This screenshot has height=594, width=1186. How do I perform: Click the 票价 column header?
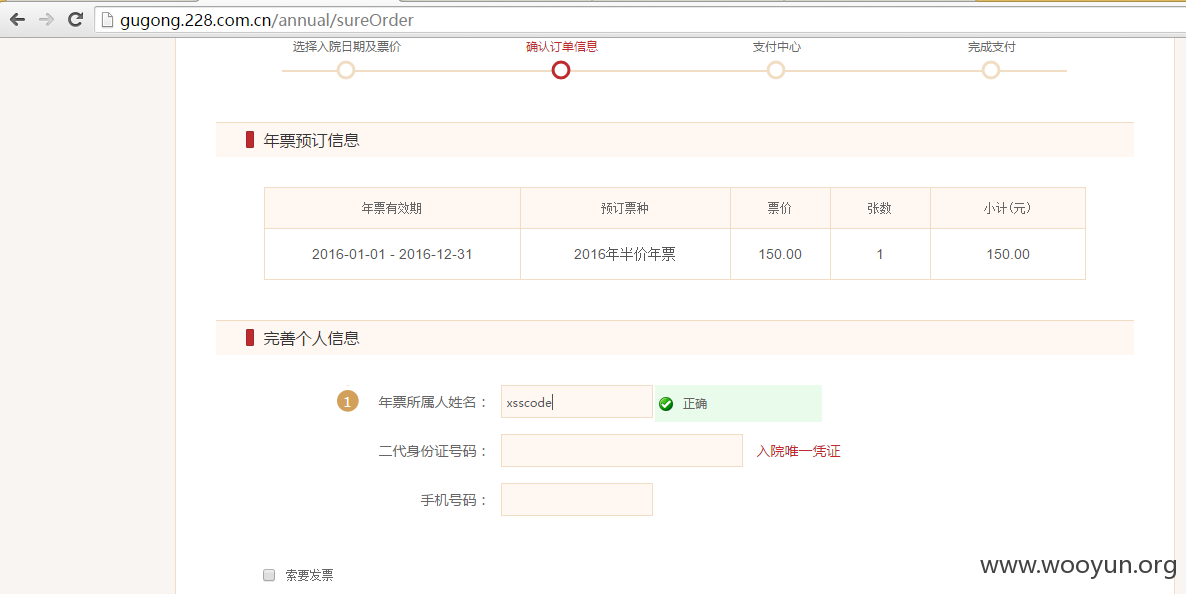click(780, 208)
